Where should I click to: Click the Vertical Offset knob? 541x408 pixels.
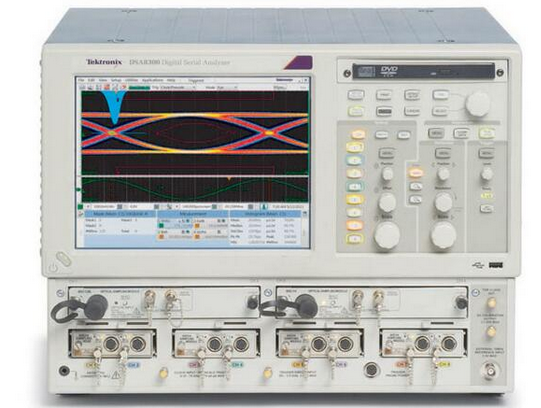387,202
